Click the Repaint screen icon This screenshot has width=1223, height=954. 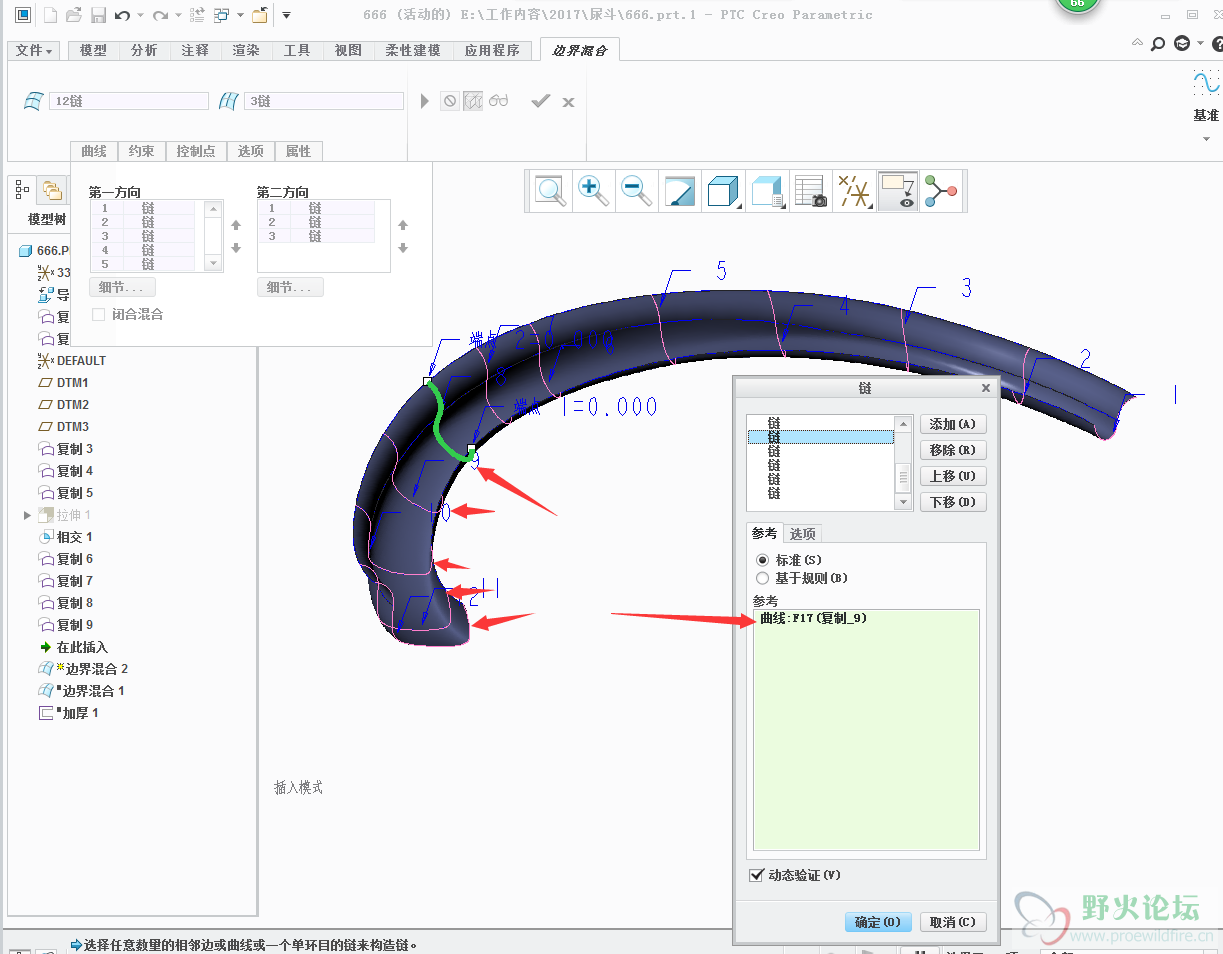[679, 190]
